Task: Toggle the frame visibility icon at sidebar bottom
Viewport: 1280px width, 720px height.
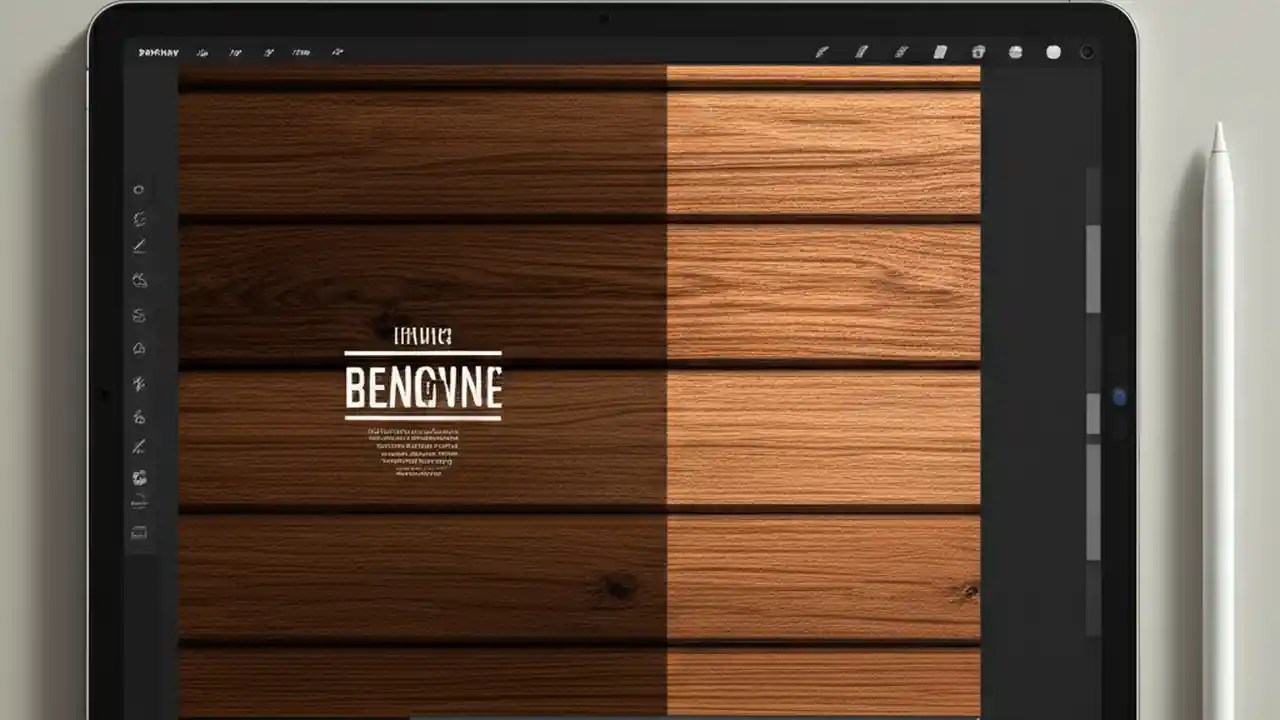Action: pyautogui.click(x=139, y=533)
